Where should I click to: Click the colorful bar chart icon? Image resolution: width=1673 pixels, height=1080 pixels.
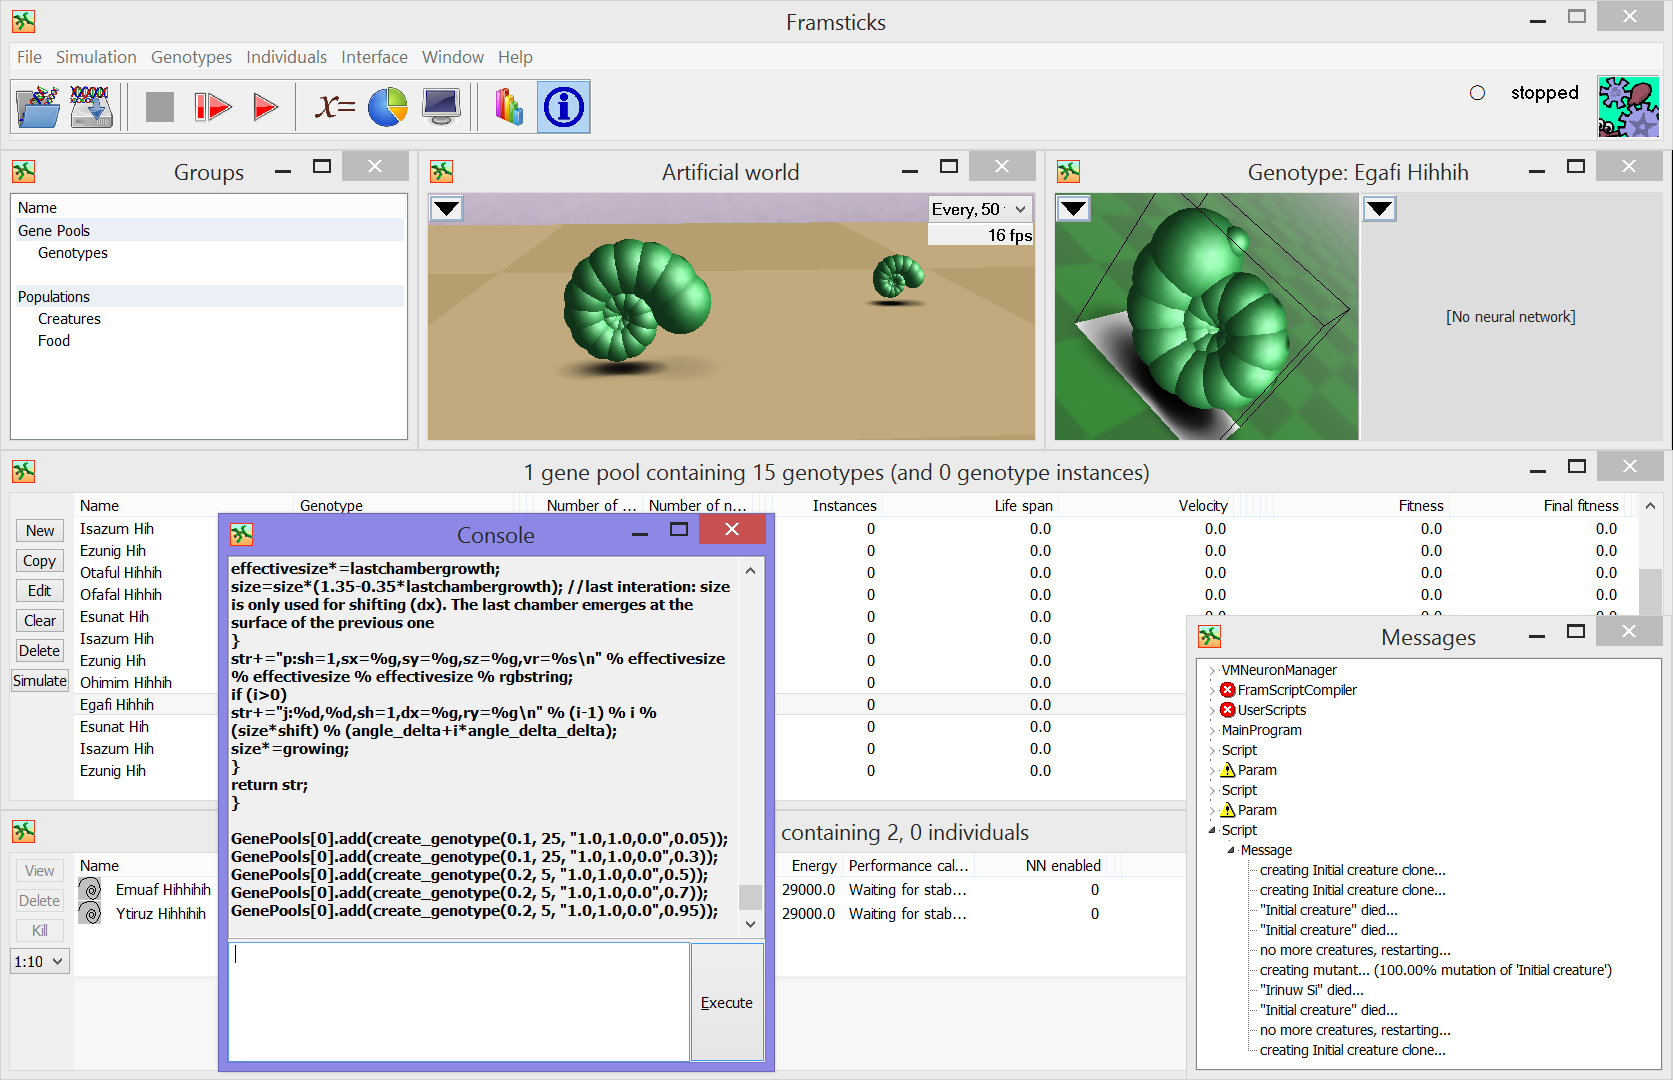(509, 107)
